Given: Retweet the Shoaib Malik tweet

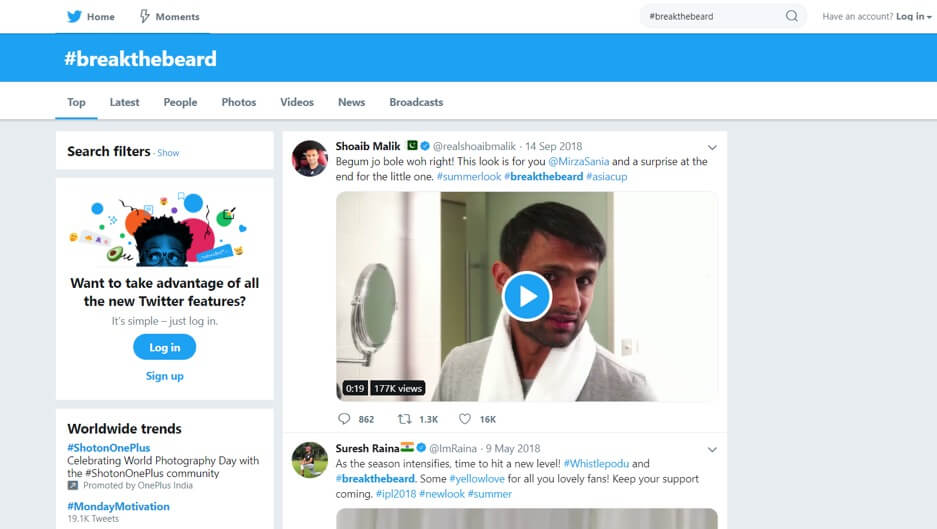Looking at the screenshot, I should [405, 419].
